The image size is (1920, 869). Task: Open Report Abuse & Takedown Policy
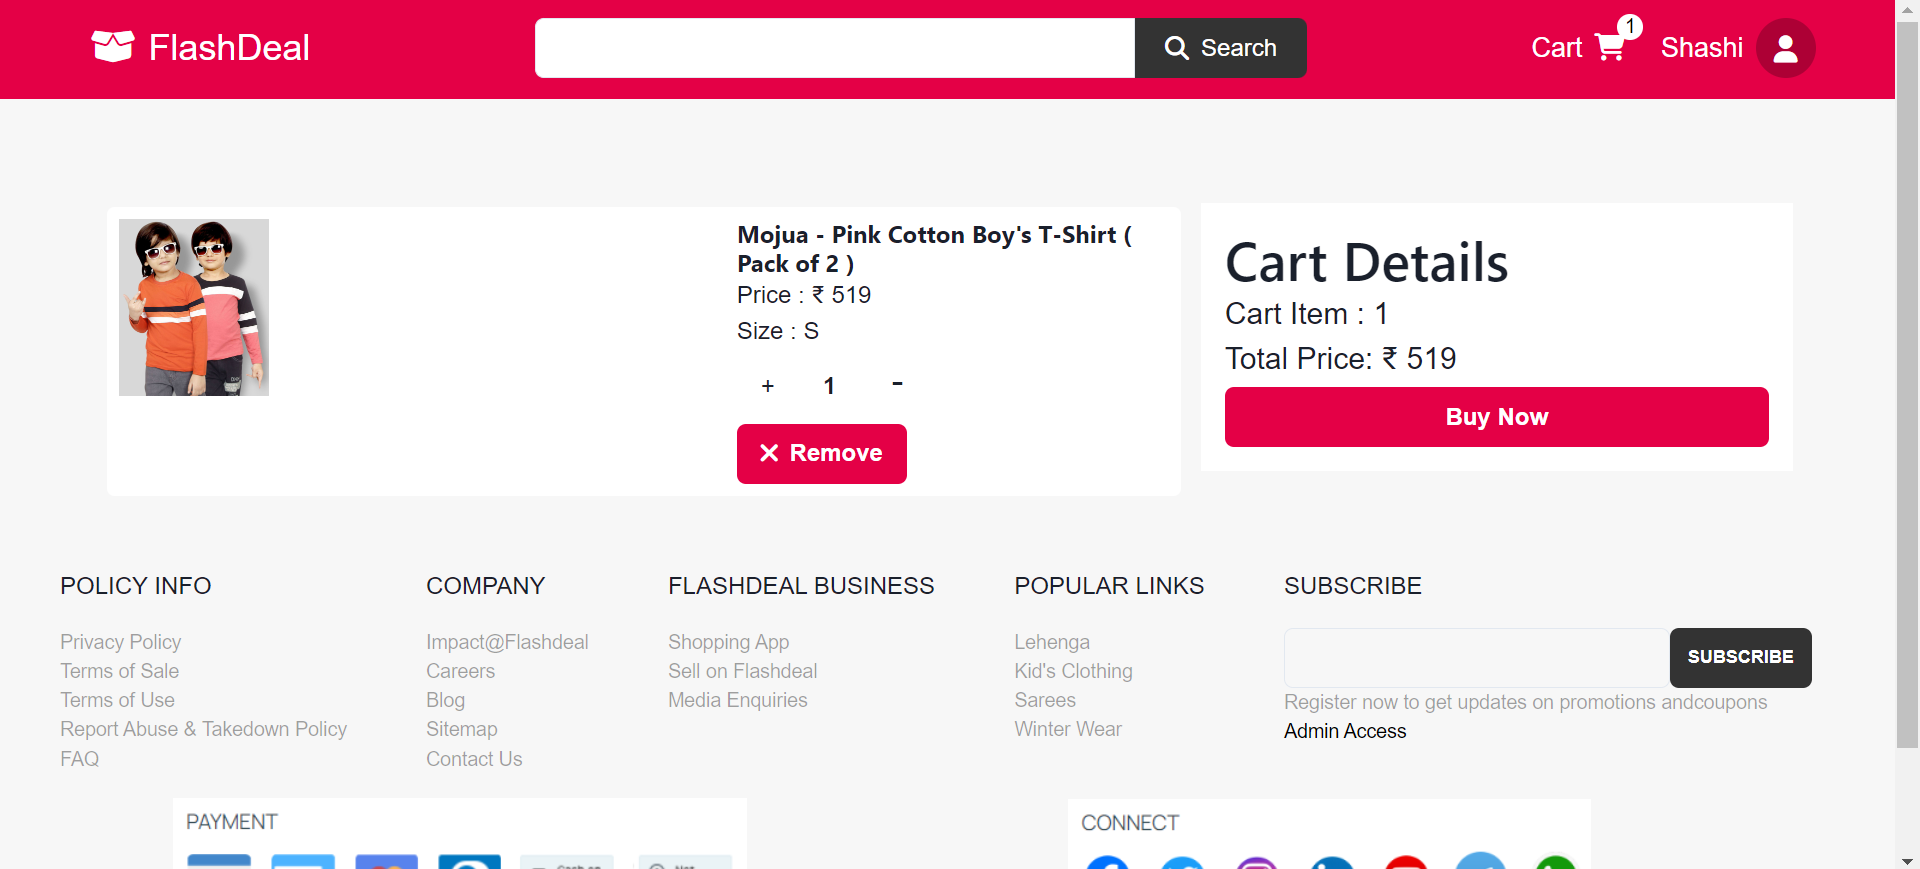(204, 729)
